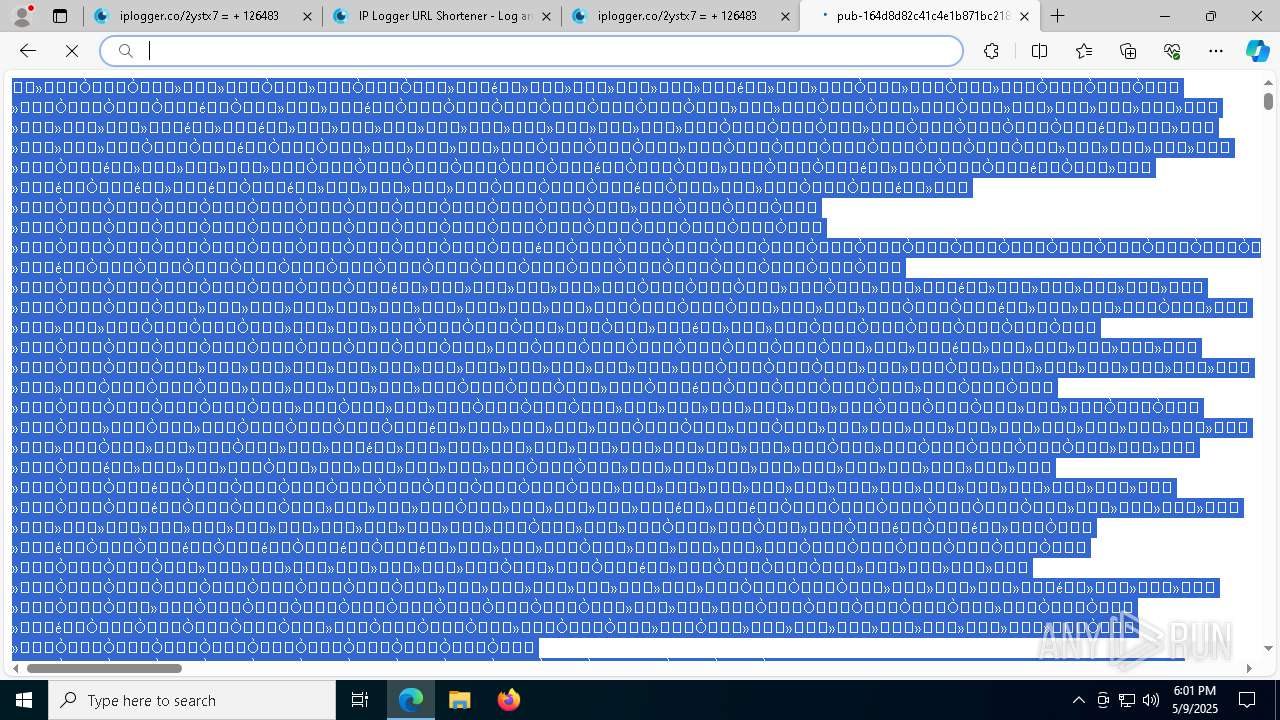Open the volume control tray icon
This screenshot has width=1280, height=720.
coord(1151,700)
